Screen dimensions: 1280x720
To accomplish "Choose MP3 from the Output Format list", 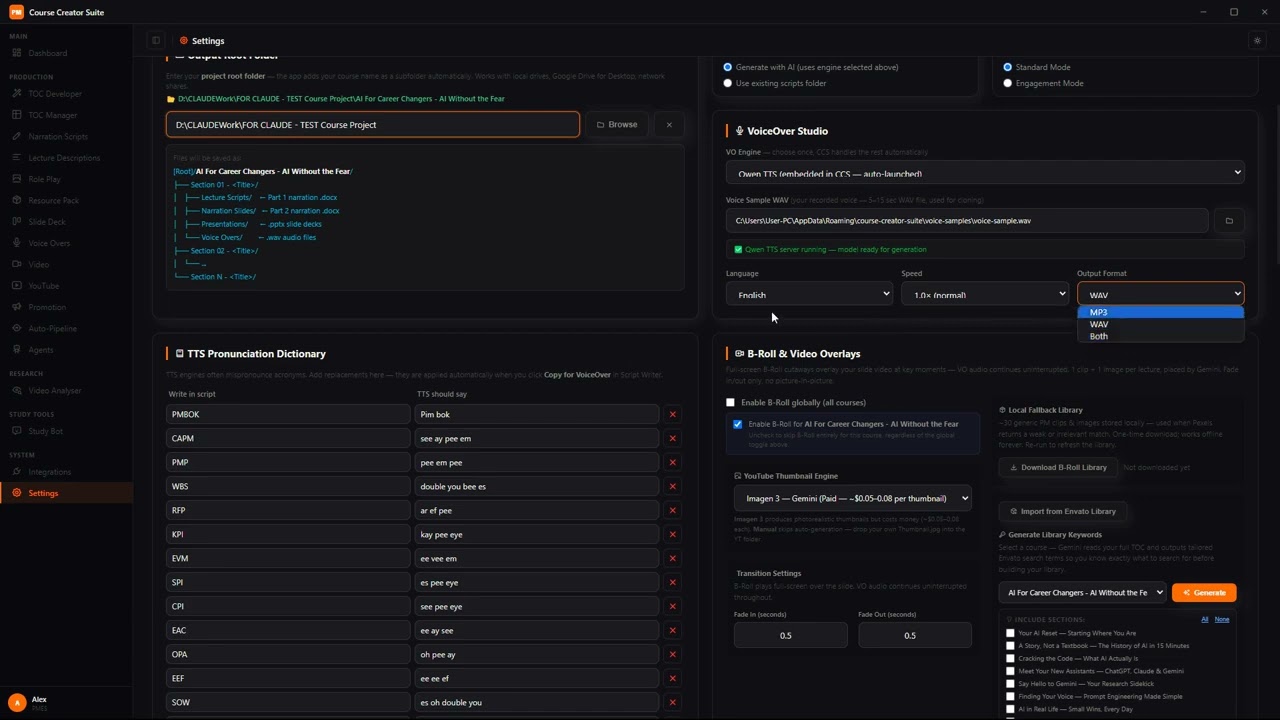I will tap(1161, 312).
